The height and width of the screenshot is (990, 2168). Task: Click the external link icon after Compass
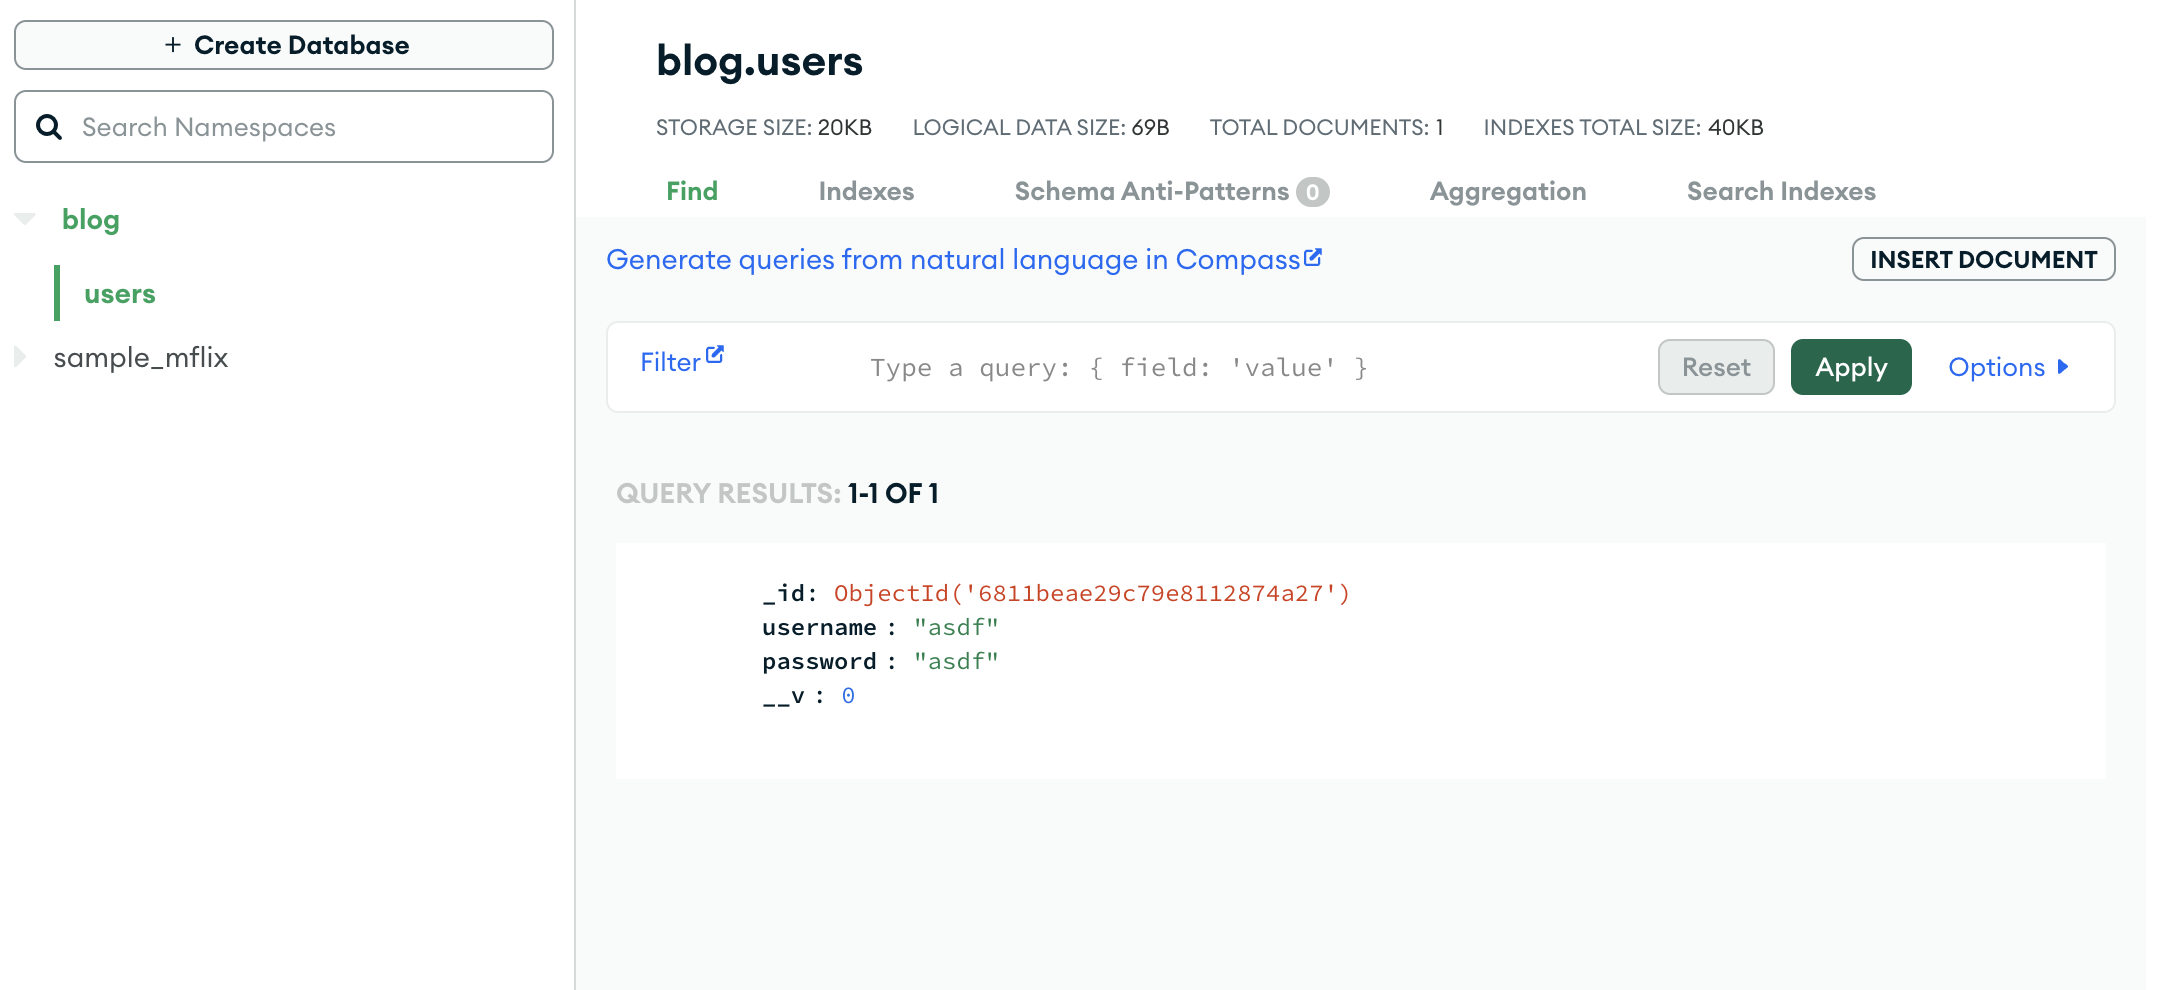pos(1313,258)
